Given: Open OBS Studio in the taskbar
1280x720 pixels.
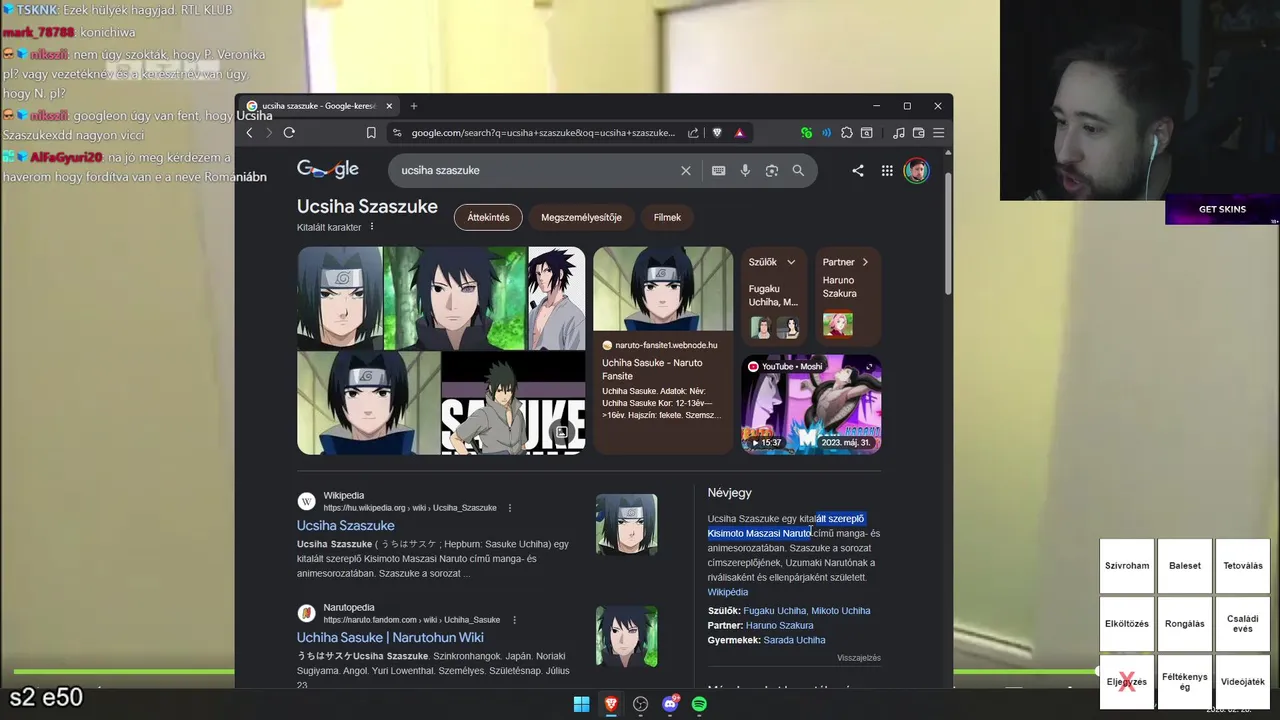Looking at the screenshot, I should [641, 704].
